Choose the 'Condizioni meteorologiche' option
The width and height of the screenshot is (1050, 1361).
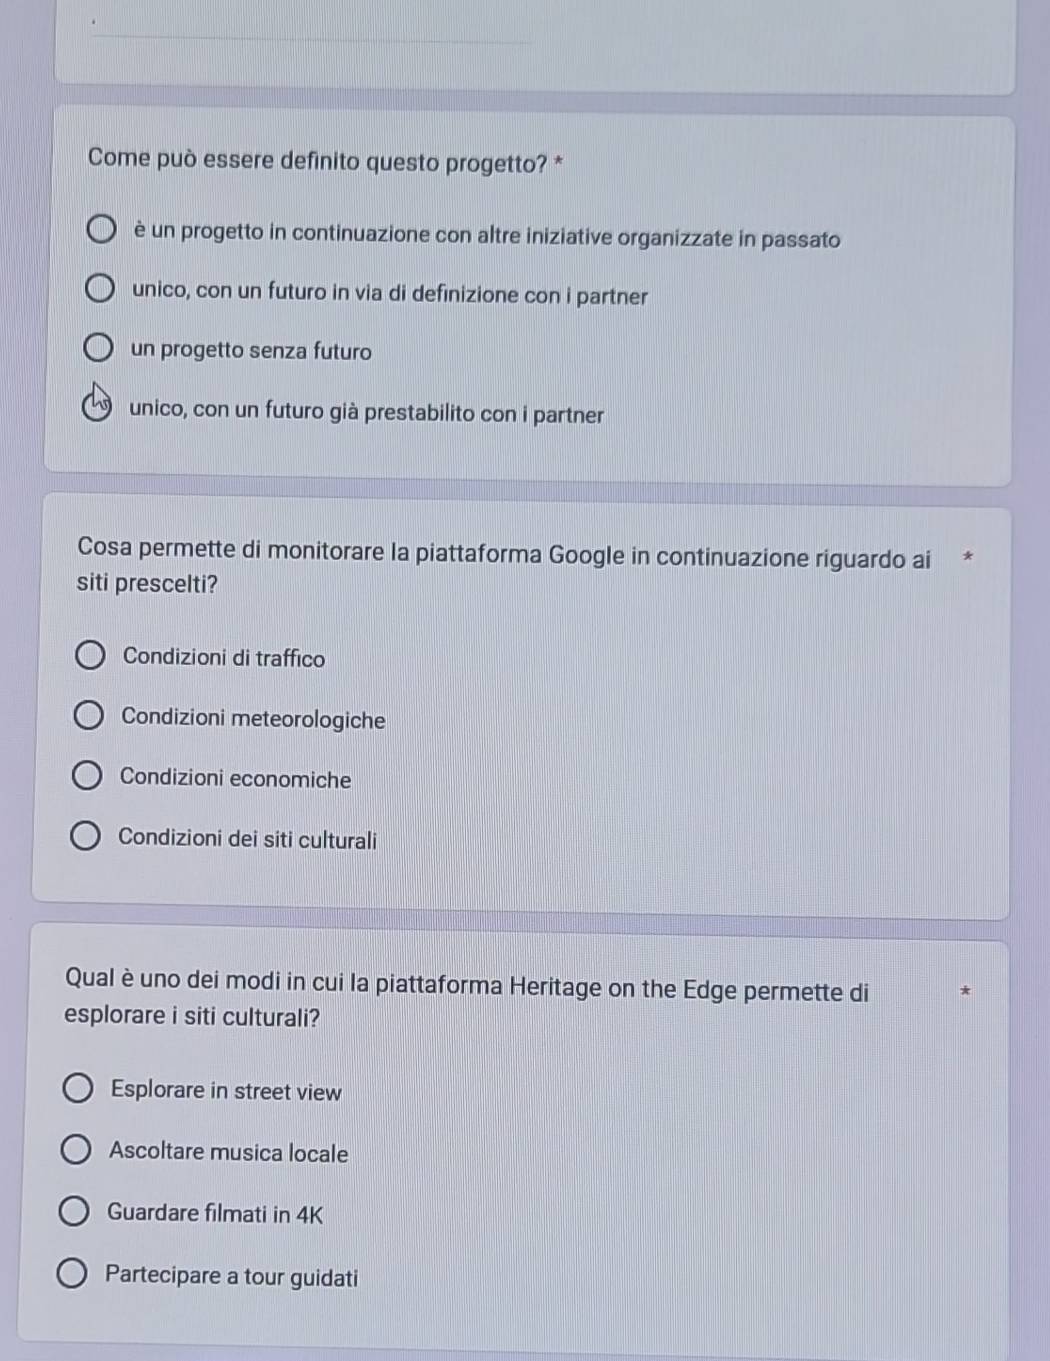pyautogui.click(x=88, y=717)
